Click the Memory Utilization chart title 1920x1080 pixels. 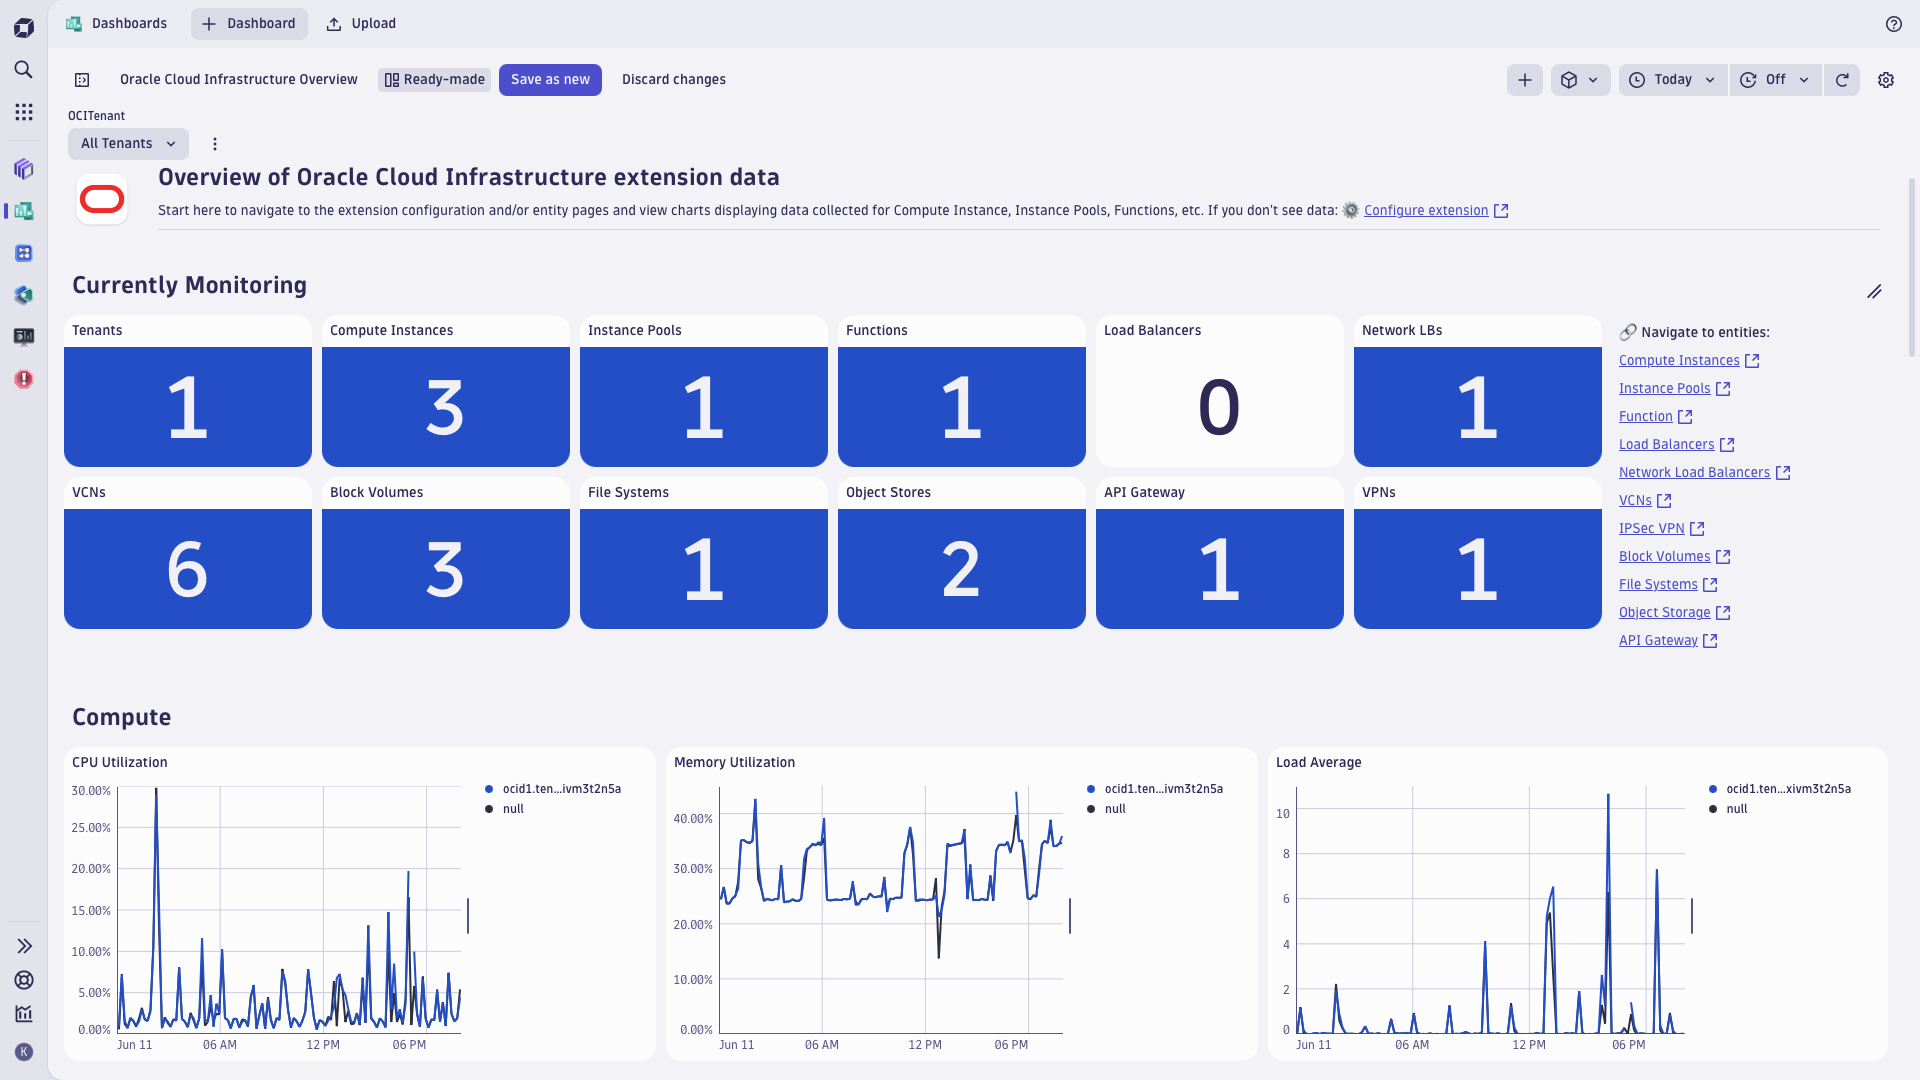734,763
